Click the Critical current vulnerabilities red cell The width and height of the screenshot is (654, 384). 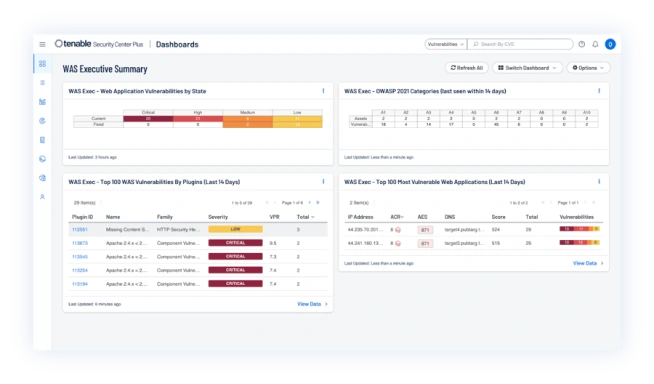[x=148, y=119]
